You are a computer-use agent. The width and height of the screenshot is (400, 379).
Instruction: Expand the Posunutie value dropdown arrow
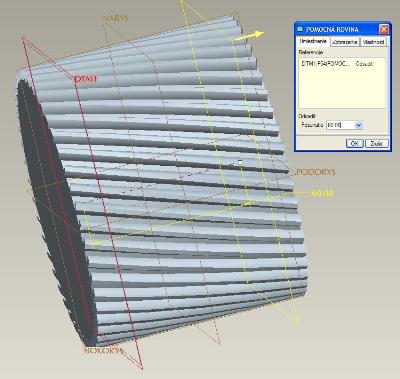(358, 125)
